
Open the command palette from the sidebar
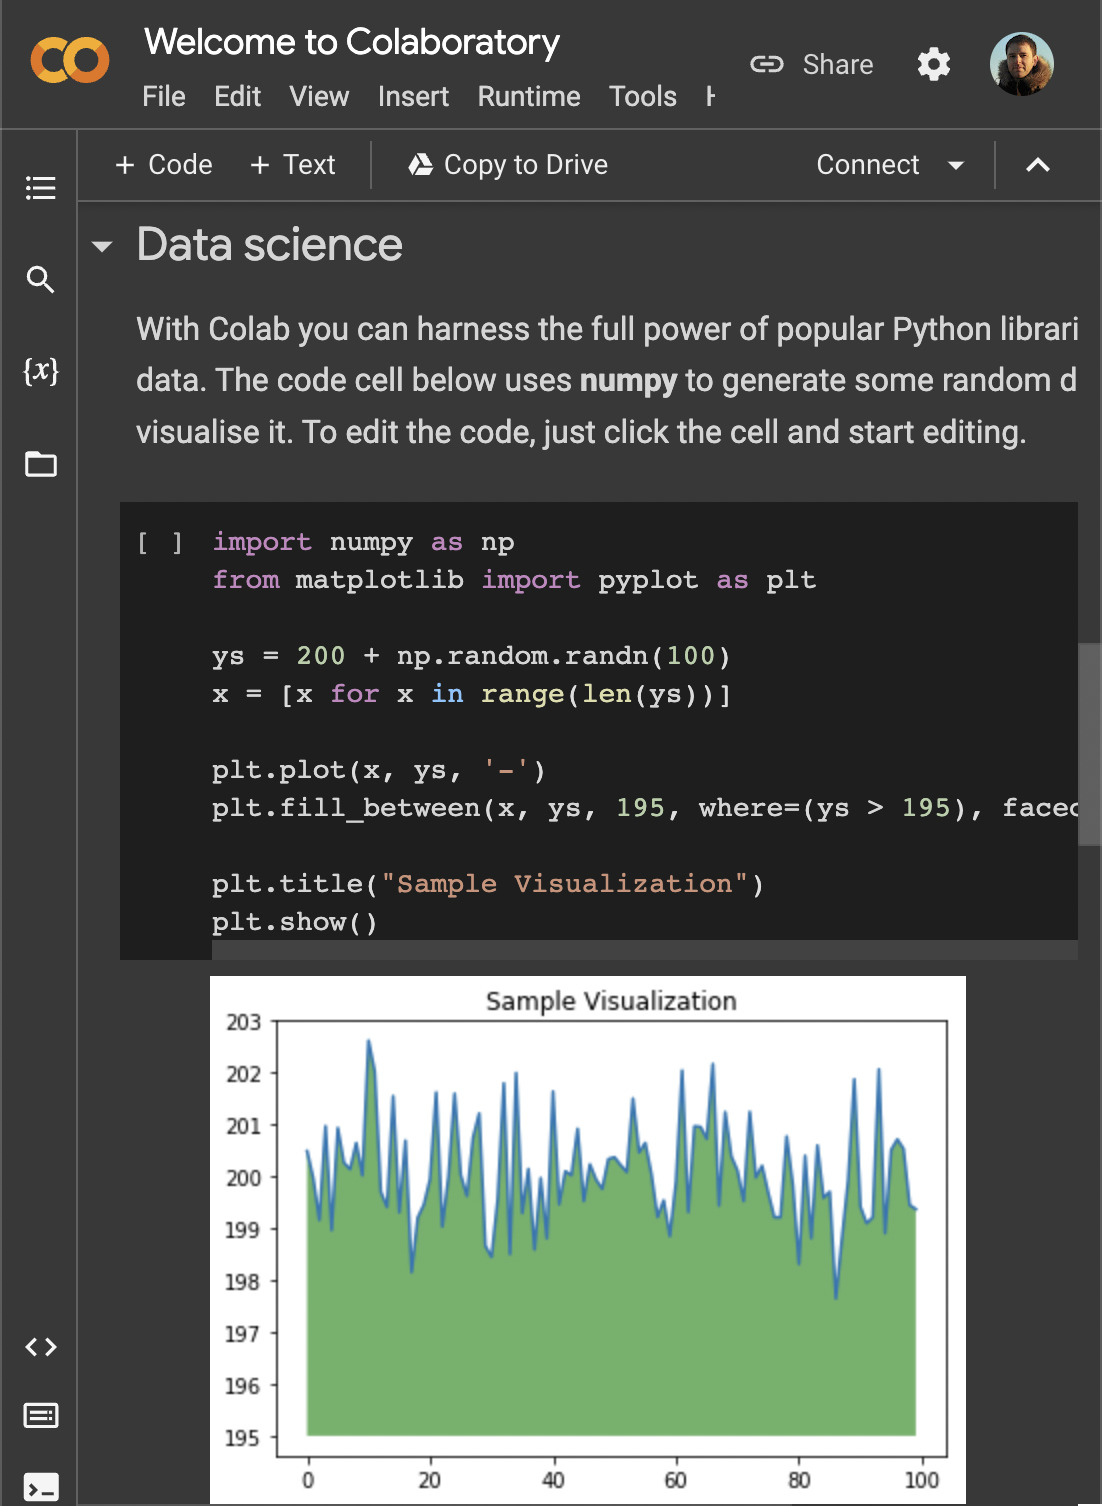(40, 1416)
